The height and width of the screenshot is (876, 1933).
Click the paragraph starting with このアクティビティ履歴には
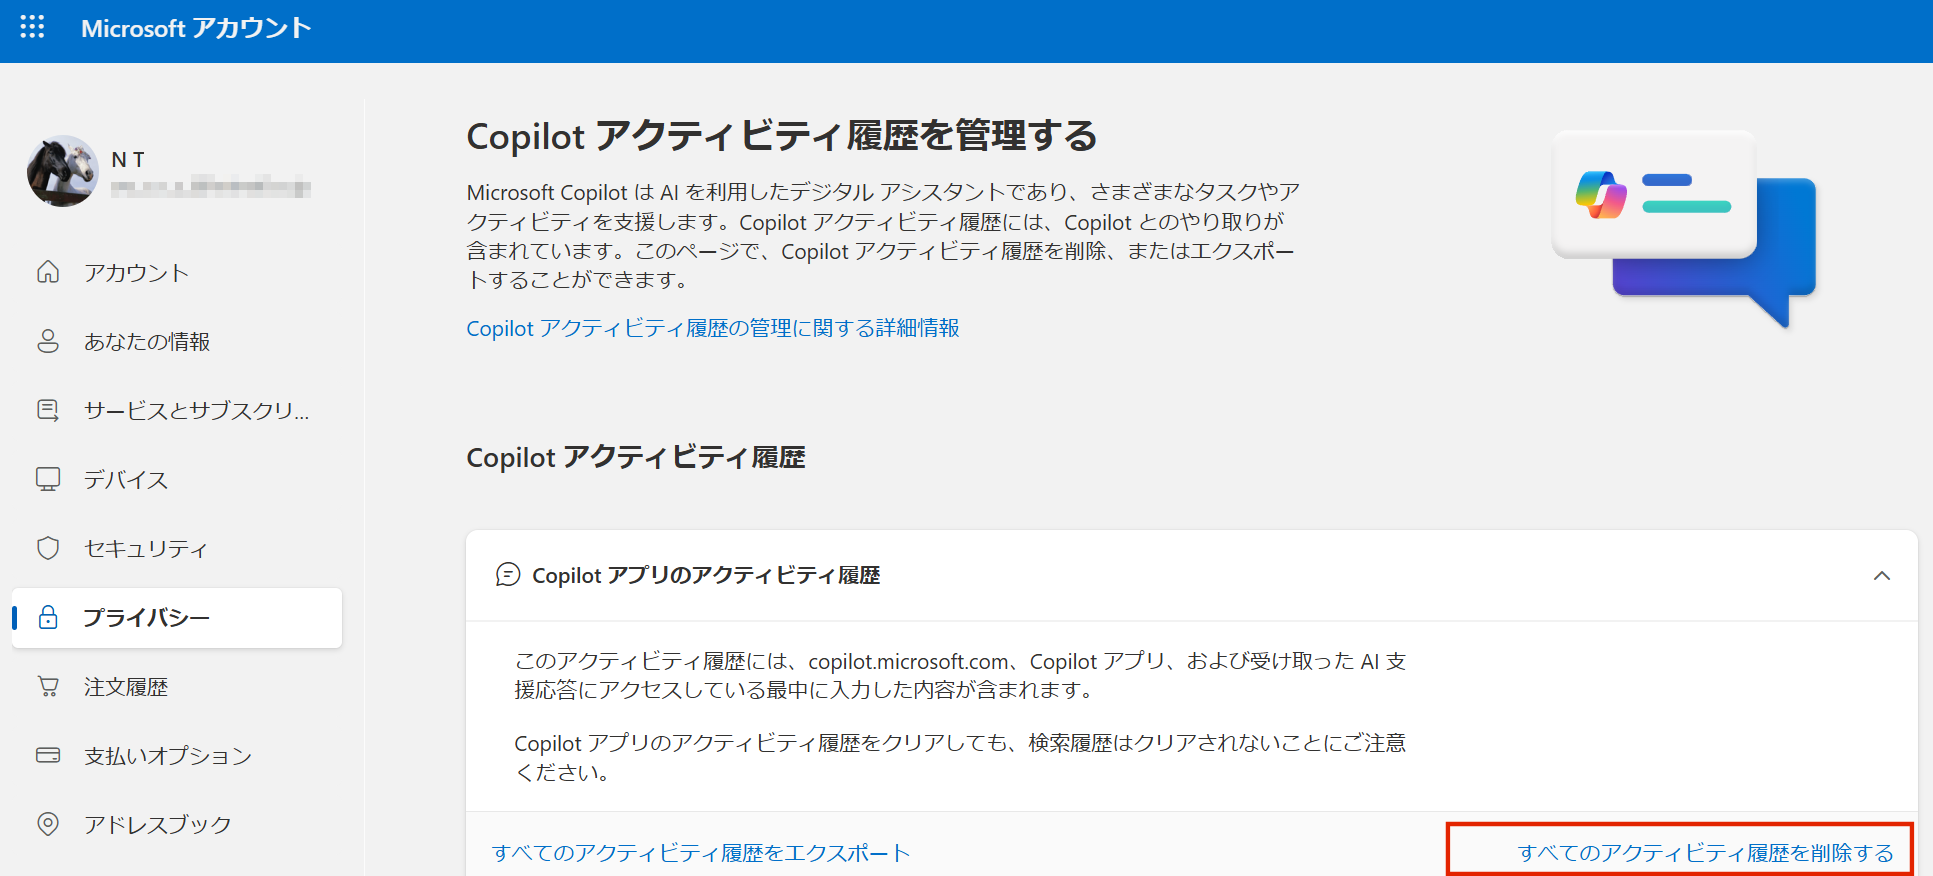tap(960, 675)
